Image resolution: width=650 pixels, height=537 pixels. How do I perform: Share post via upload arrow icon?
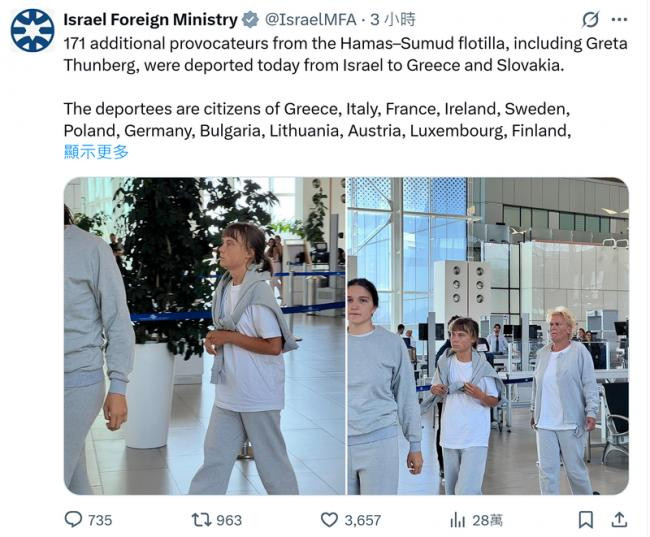619,519
